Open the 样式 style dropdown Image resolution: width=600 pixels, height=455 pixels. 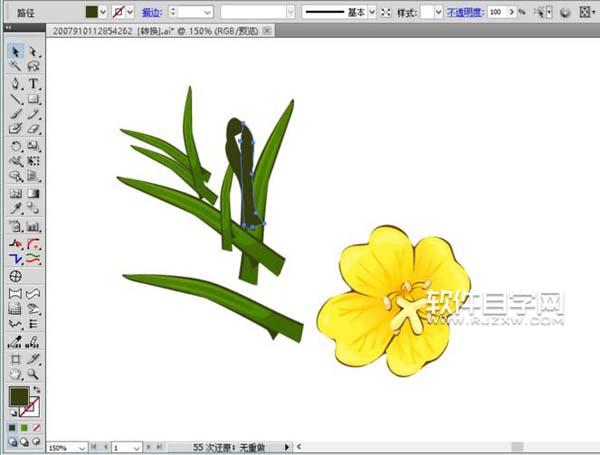coord(439,12)
